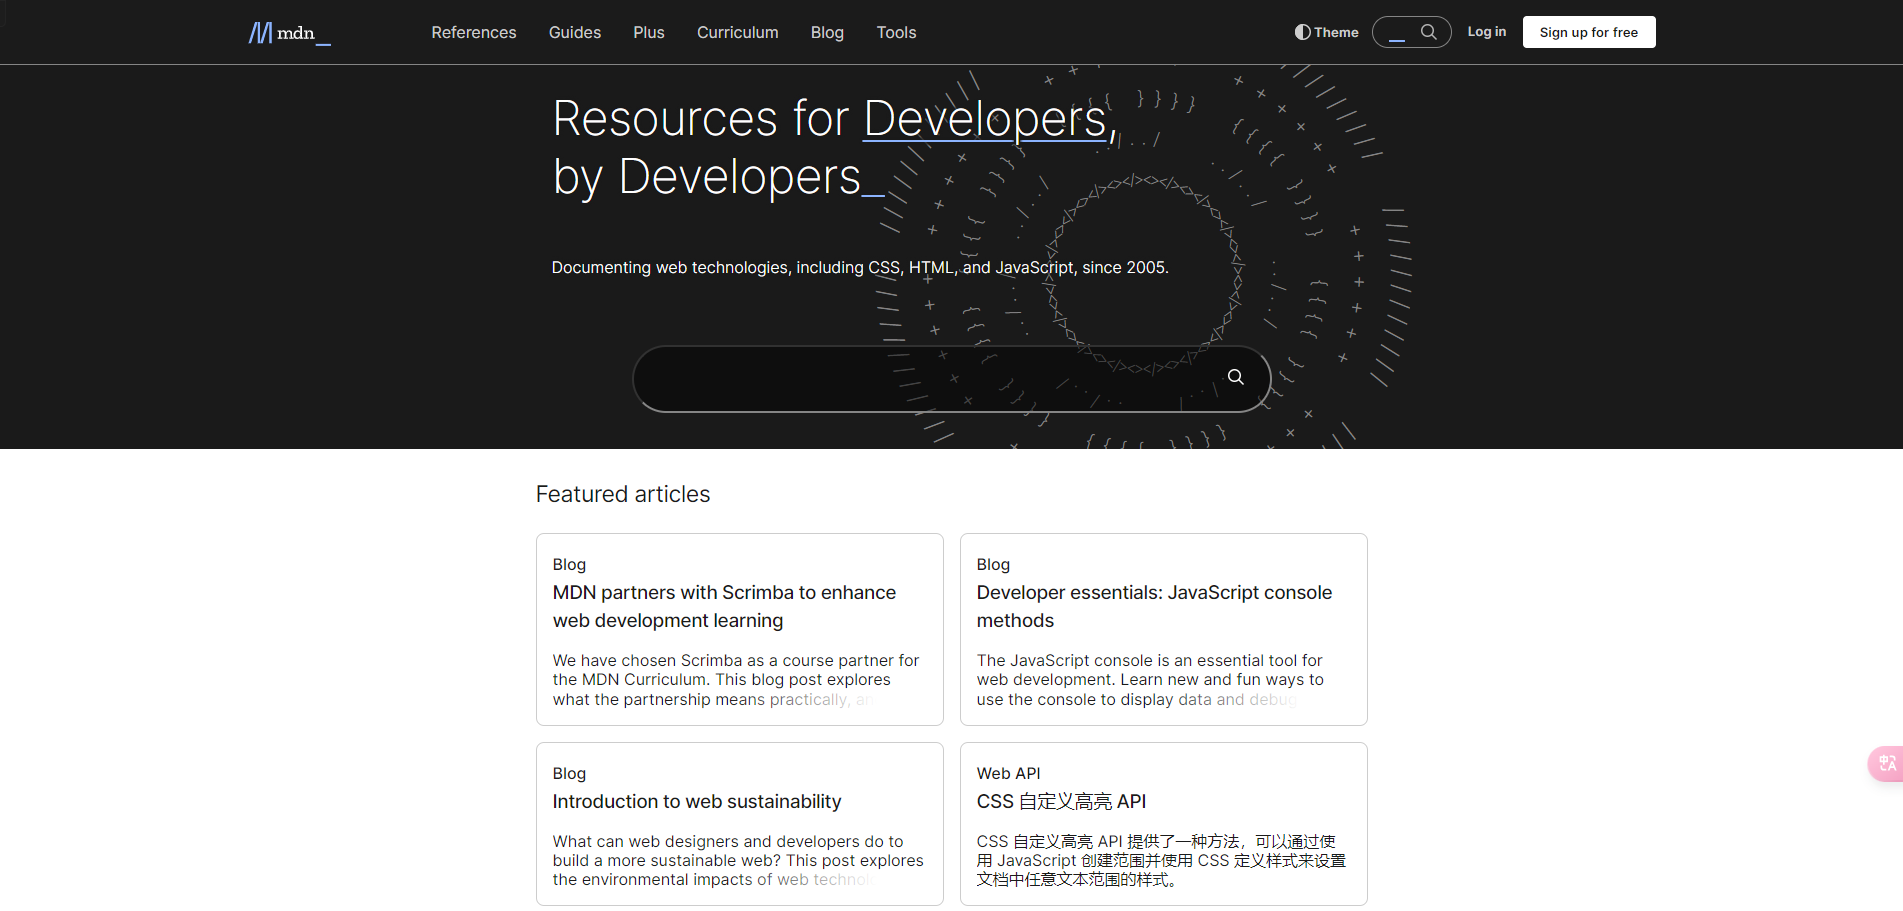Open the Tools menu

[x=896, y=32]
